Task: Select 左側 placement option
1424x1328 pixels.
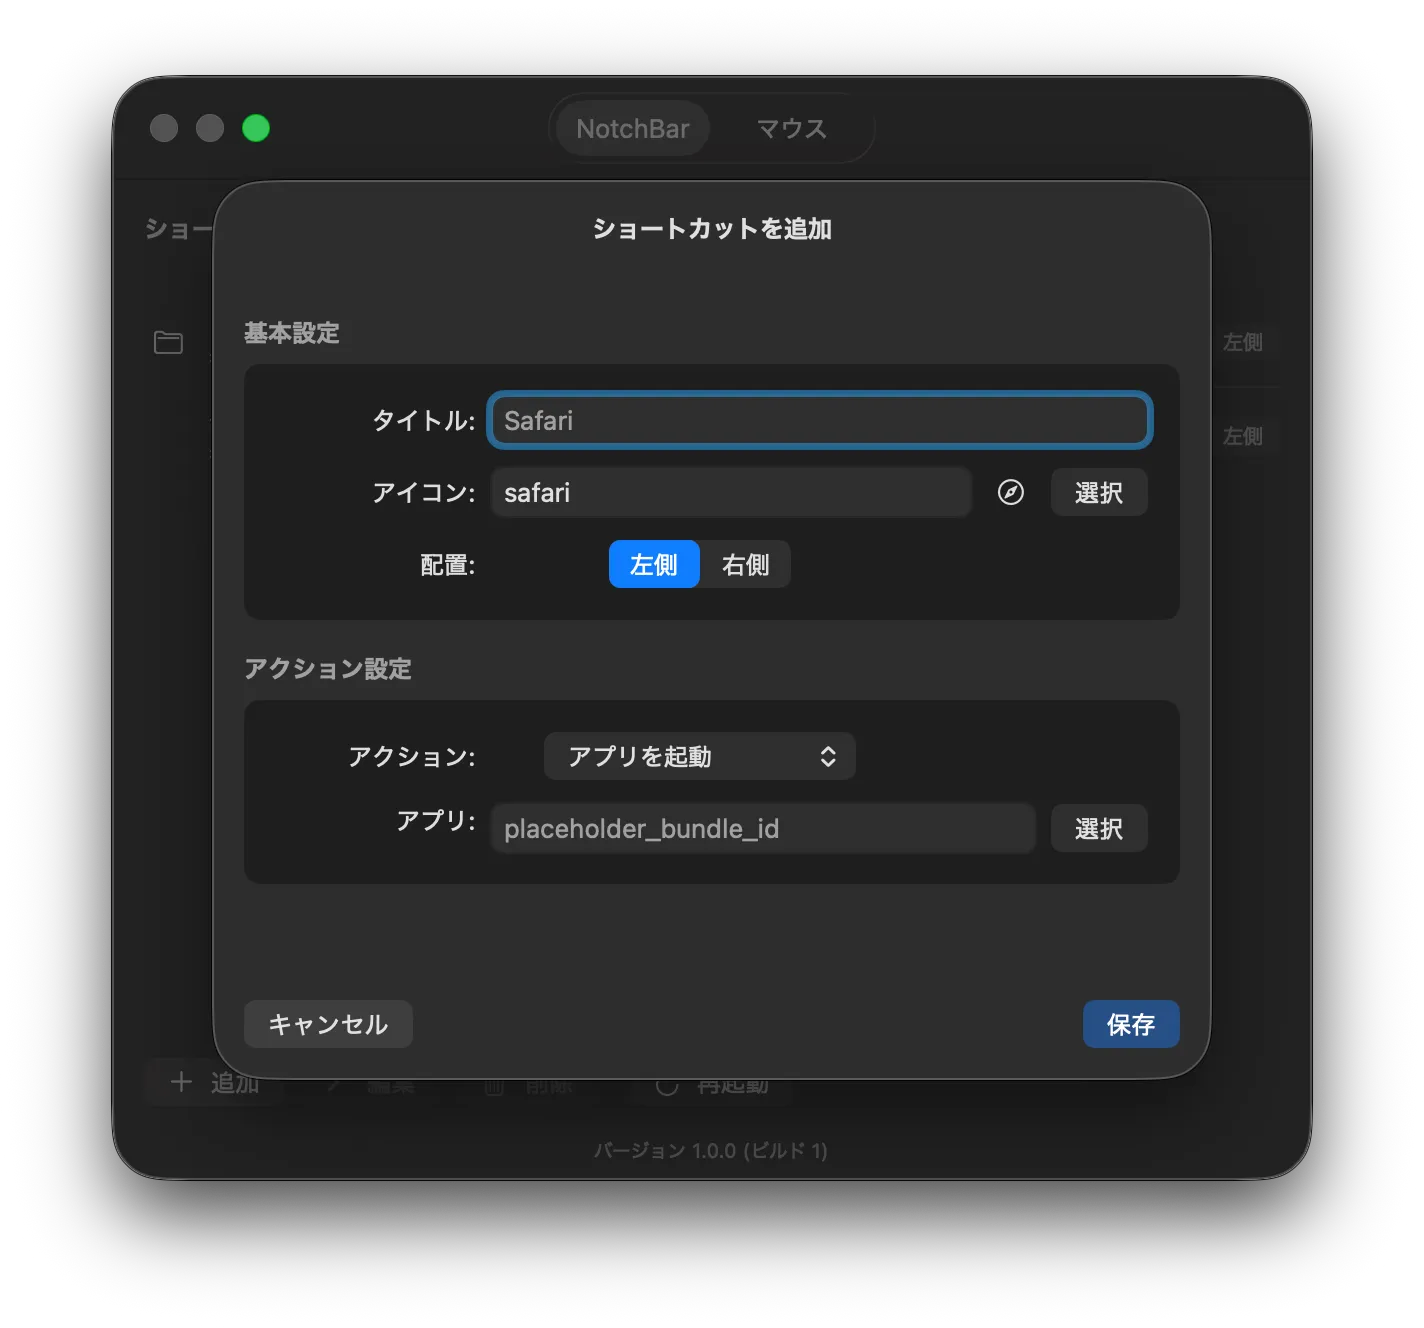Action: pyautogui.click(x=654, y=565)
